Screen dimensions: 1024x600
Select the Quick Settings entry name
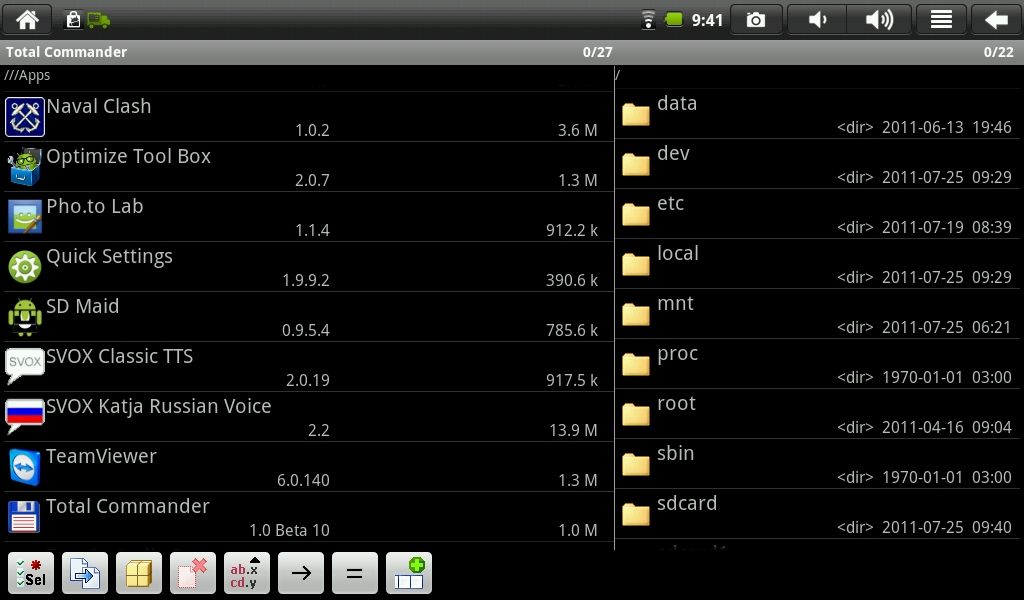[110, 257]
